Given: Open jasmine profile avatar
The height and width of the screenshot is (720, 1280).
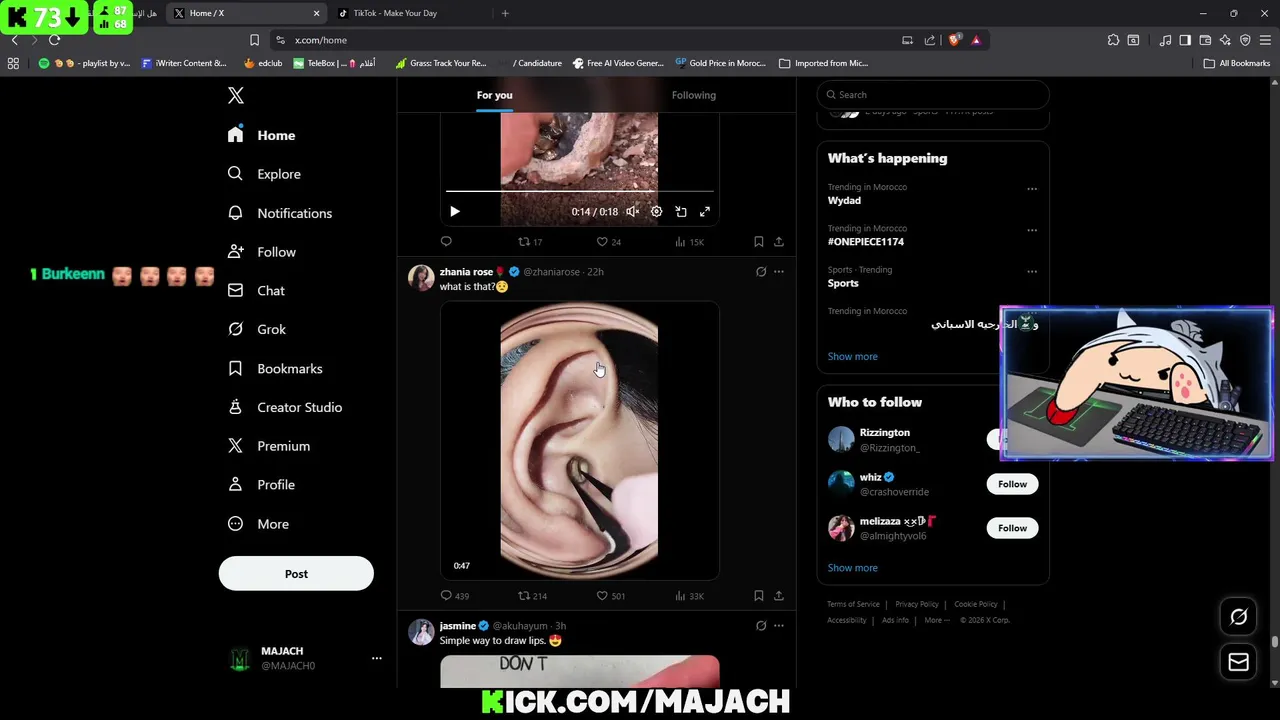Looking at the screenshot, I should tap(421, 631).
